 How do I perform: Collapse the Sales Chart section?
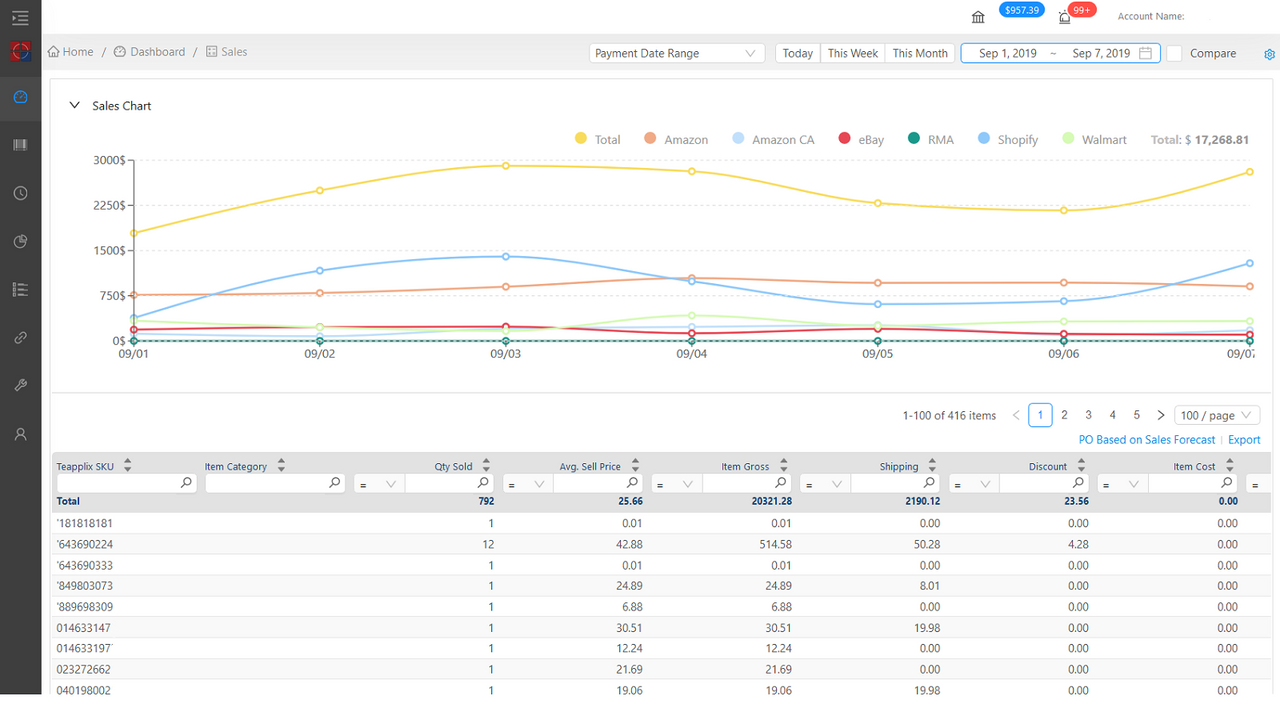pyautogui.click(x=74, y=104)
